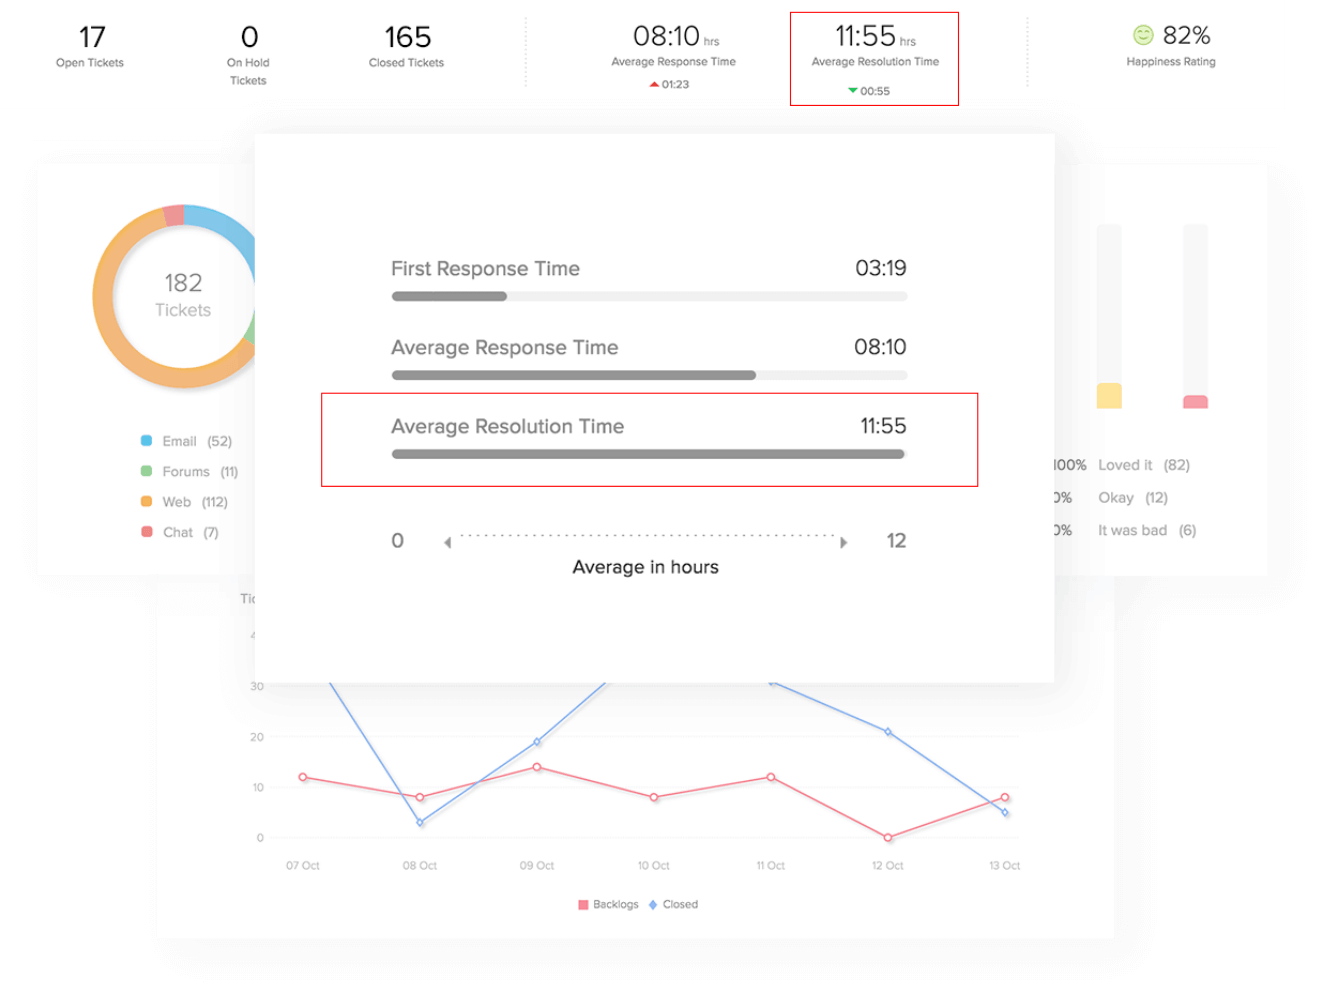Click the Backlogs data point at 11 Oct
The width and height of the screenshot is (1324, 994).
tap(771, 777)
